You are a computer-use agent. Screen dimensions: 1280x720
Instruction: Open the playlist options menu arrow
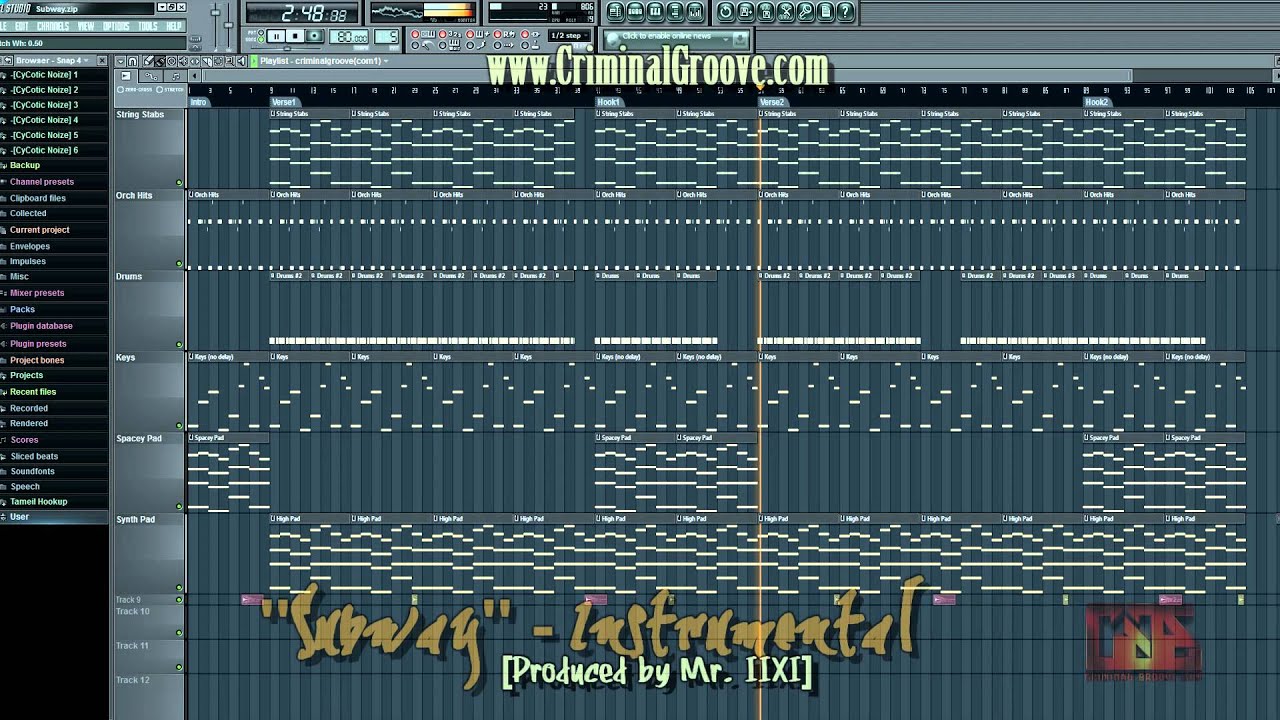click(x=120, y=61)
